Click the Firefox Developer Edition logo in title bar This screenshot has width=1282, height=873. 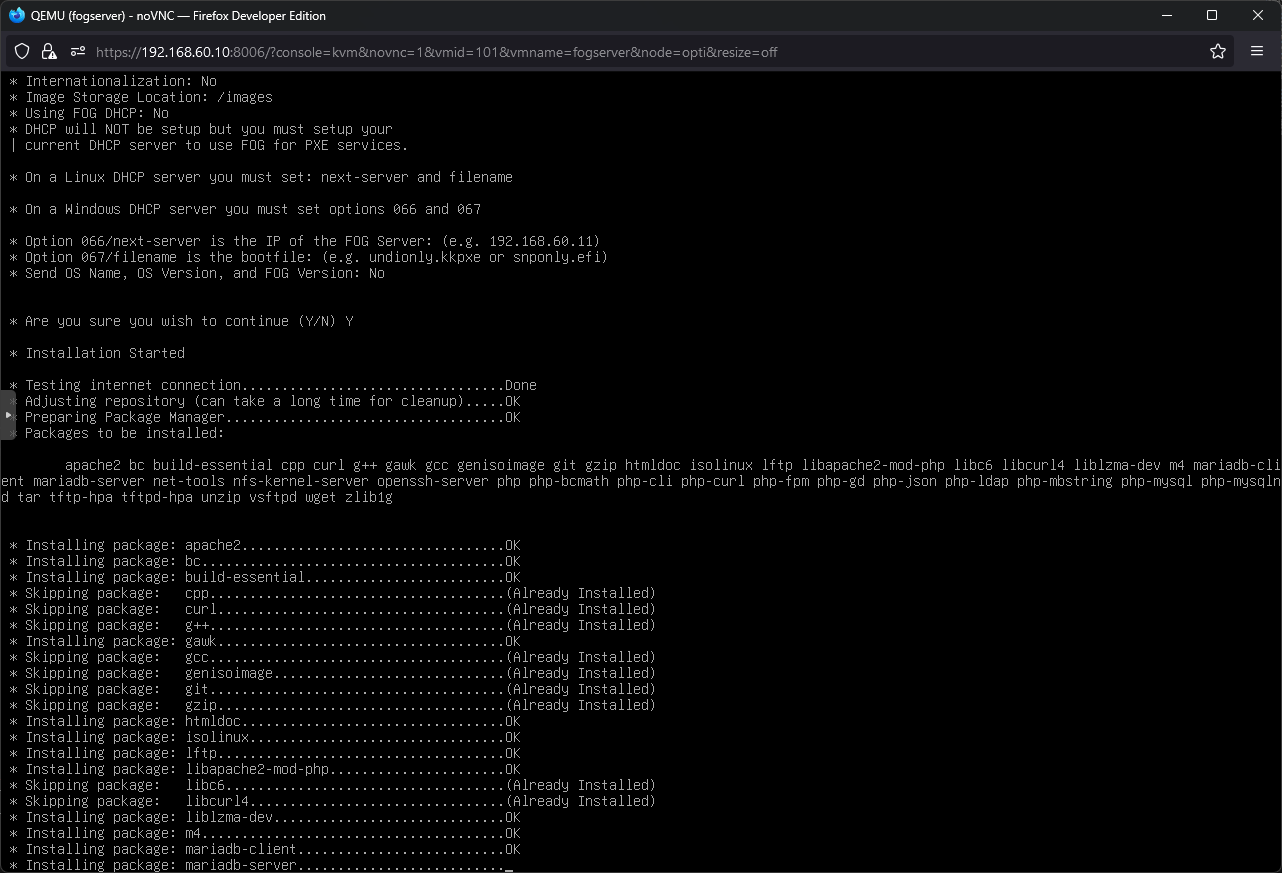(x=16, y=15)
